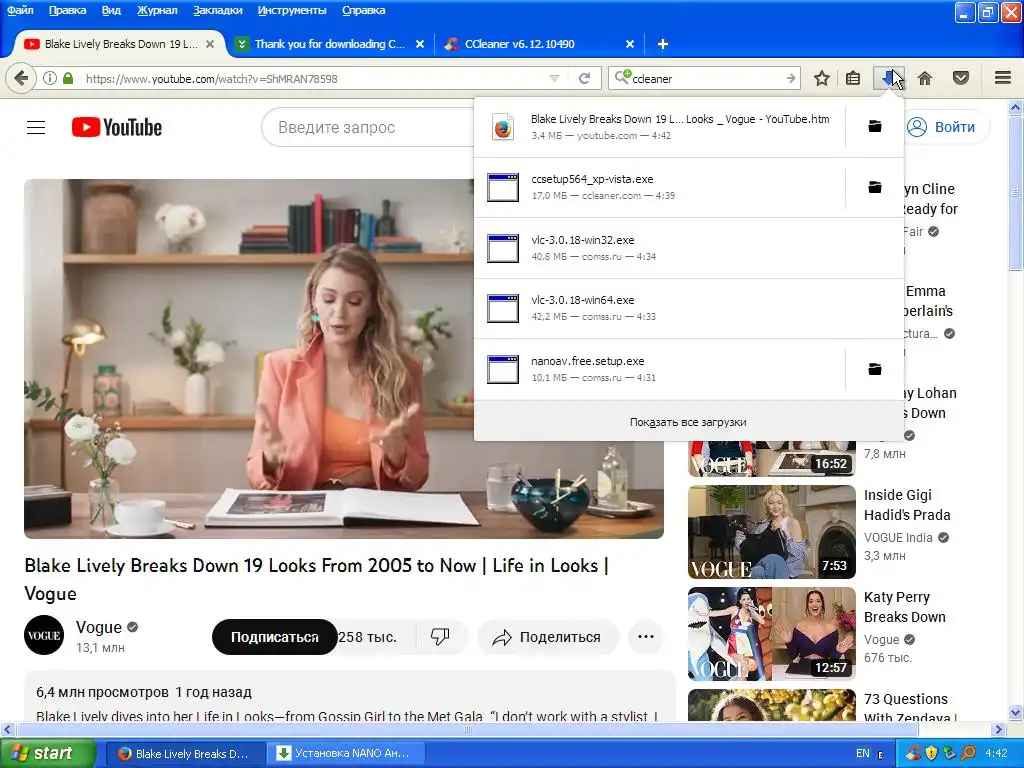1024x768 pixels.
Task: Open the Файл menu
Action: [x=20, y=10]
